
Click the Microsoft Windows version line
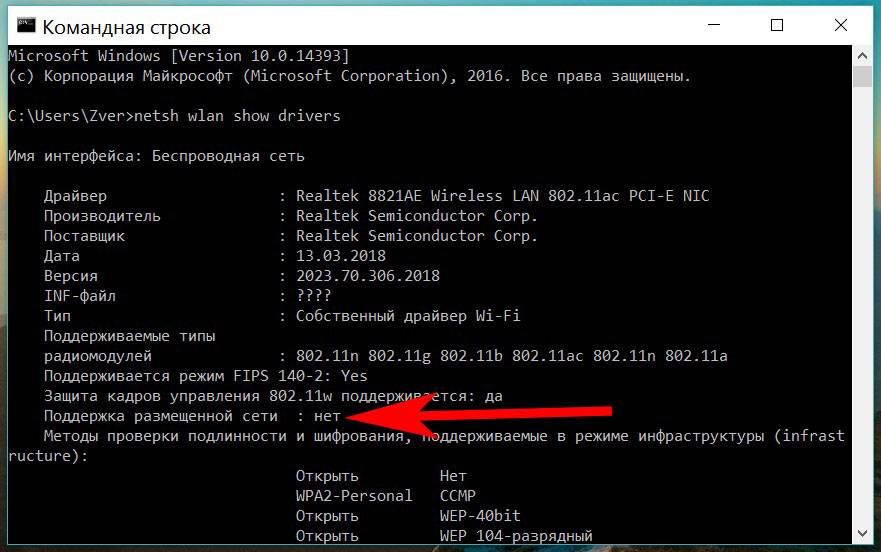(x=178, y=56)
